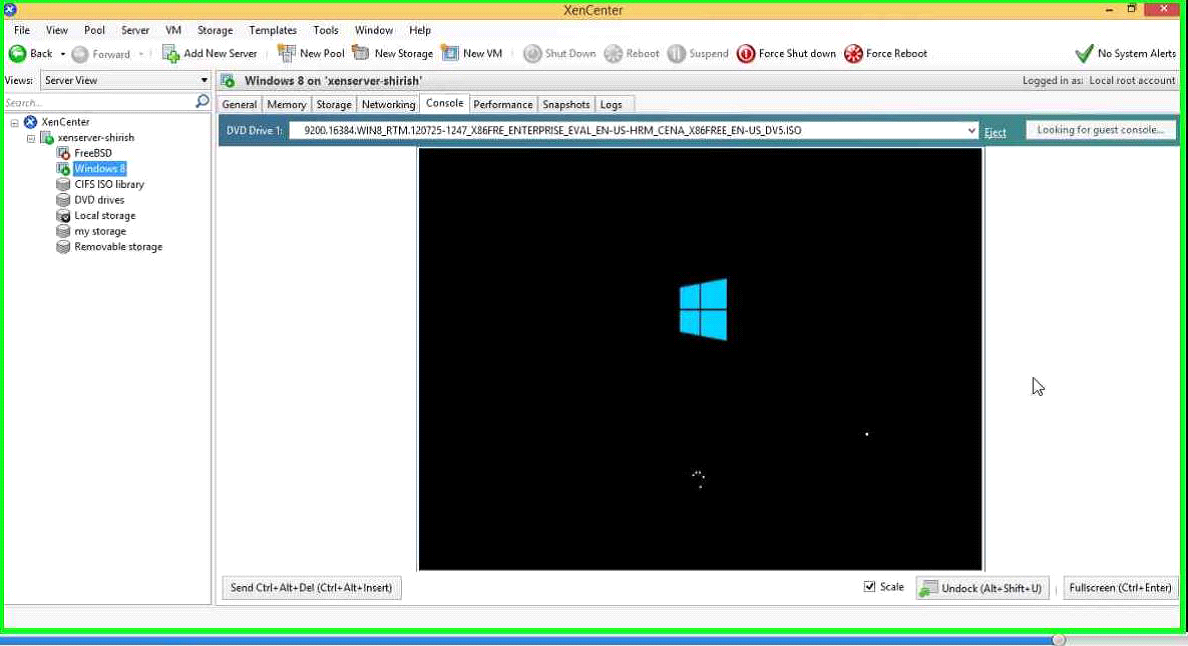Open the VM menu

(x=174, y=30)
